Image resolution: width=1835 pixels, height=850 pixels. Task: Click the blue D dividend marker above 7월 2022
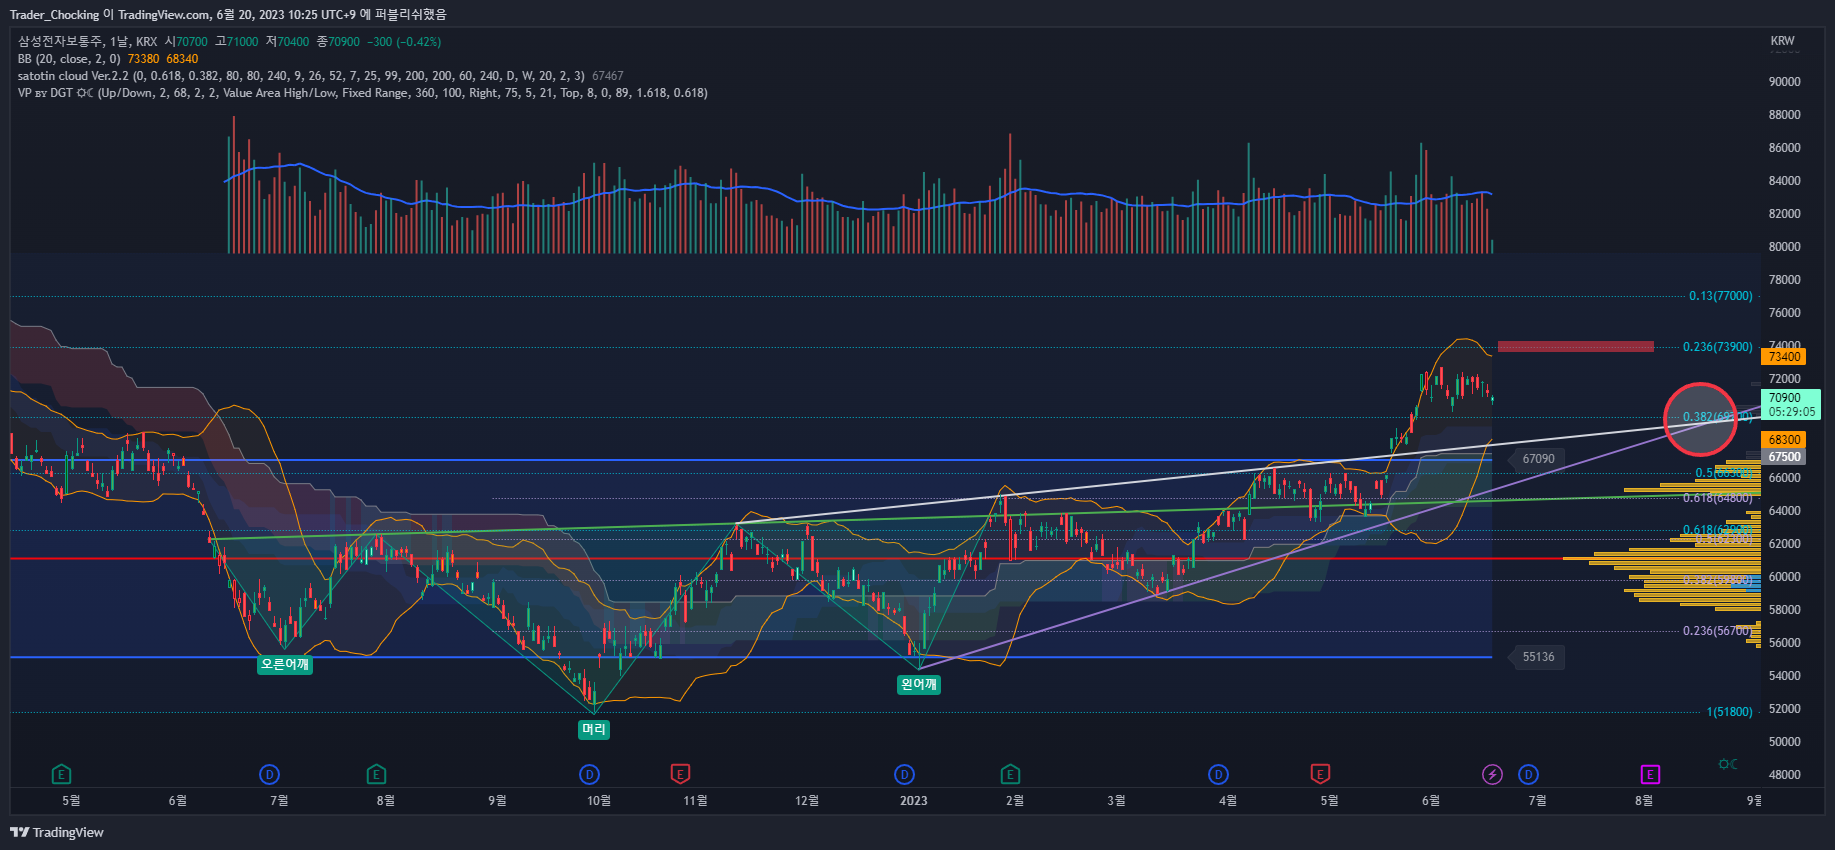(269, 774)
